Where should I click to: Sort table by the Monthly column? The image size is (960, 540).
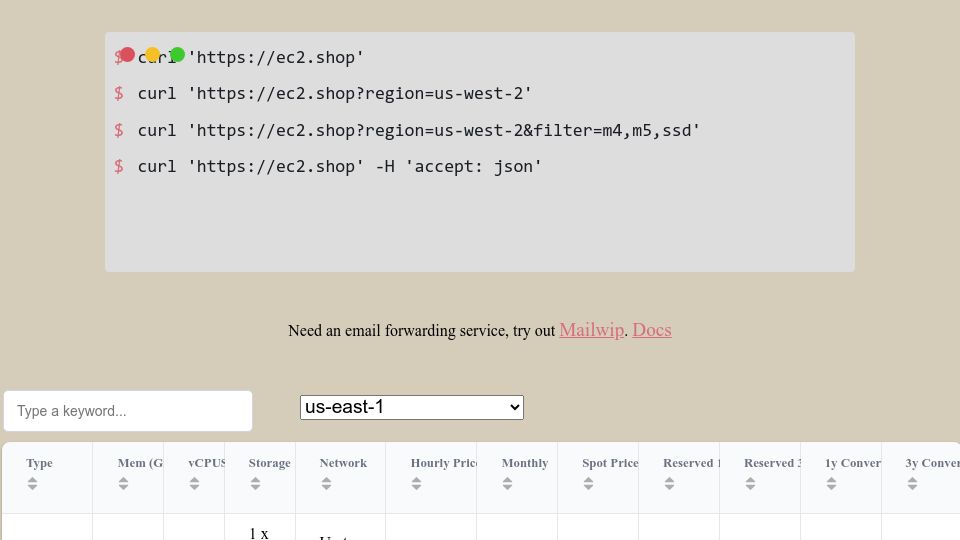click(x=507, y=484)
